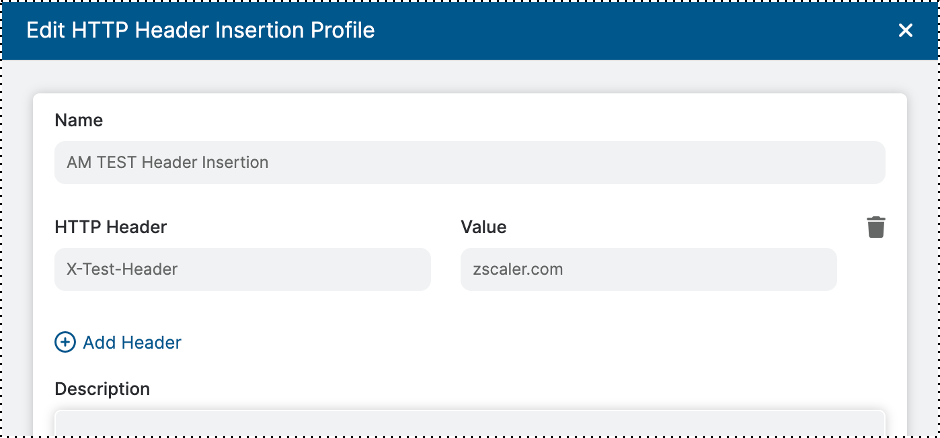Focus the Name input field
Screen dimensions: 940x438
pos(470,162)
